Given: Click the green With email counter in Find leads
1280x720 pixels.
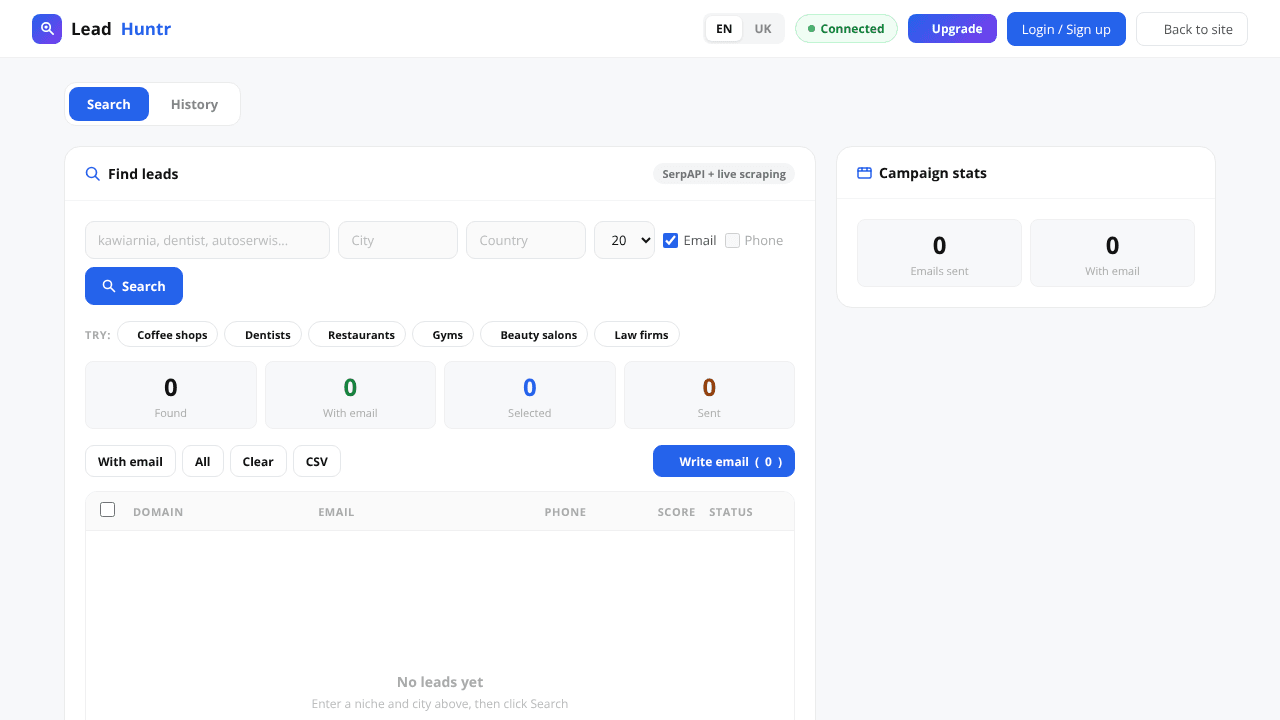Looking at the screenshot, I should 350,395.
